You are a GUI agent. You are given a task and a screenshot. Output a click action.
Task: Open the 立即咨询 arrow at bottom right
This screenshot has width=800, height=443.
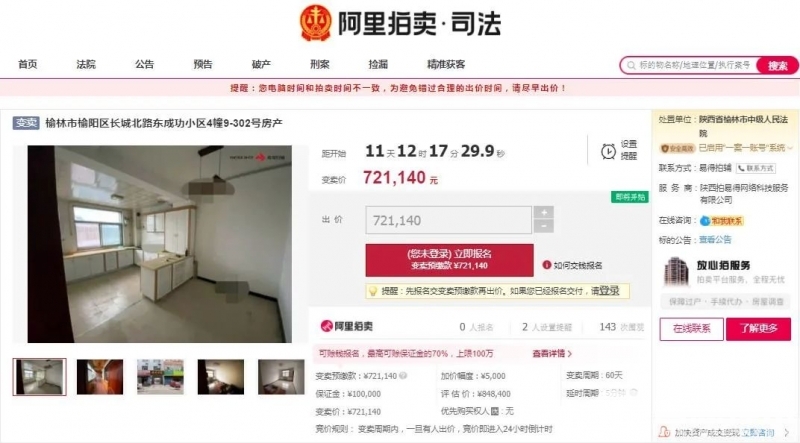click(786, 433)
